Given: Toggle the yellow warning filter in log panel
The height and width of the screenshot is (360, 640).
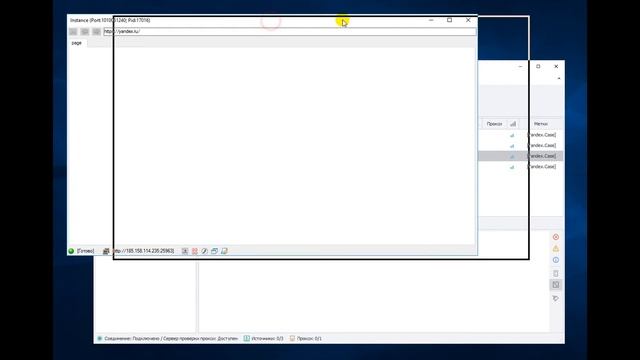Looking at the screenshot, I should (x=556, y=249).
